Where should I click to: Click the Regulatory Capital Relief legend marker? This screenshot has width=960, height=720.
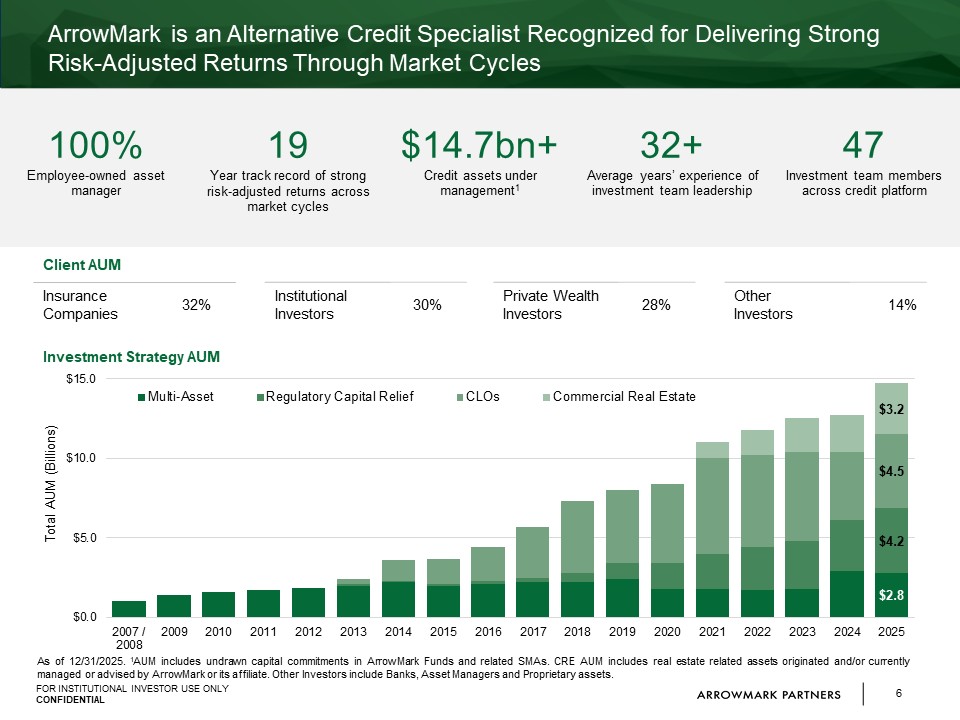click(x=259, y=397)
